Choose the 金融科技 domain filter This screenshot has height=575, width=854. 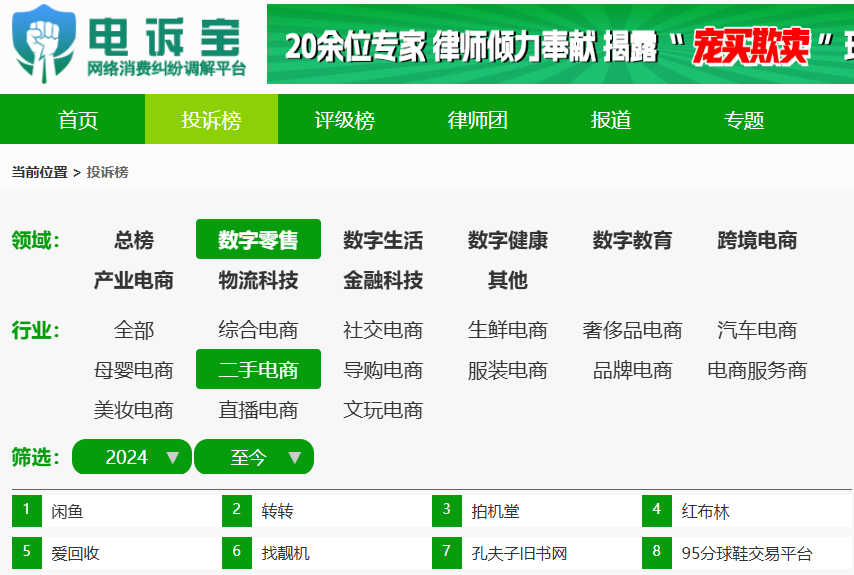[383, 280]
